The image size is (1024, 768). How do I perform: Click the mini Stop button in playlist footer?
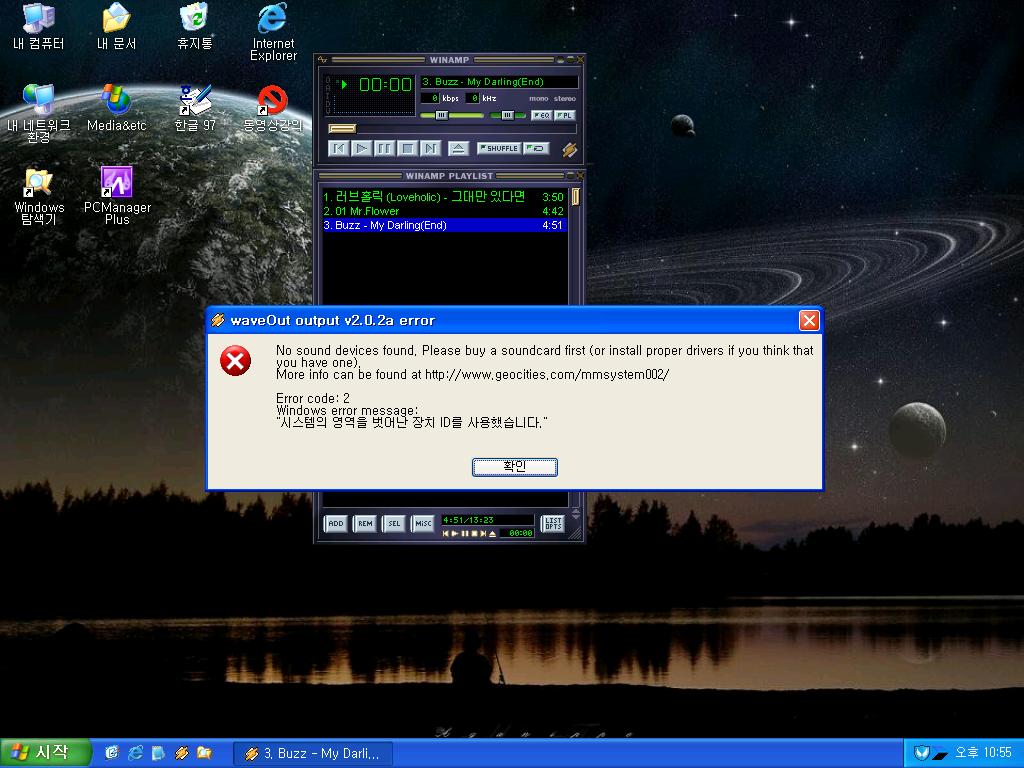pos(473,534)
